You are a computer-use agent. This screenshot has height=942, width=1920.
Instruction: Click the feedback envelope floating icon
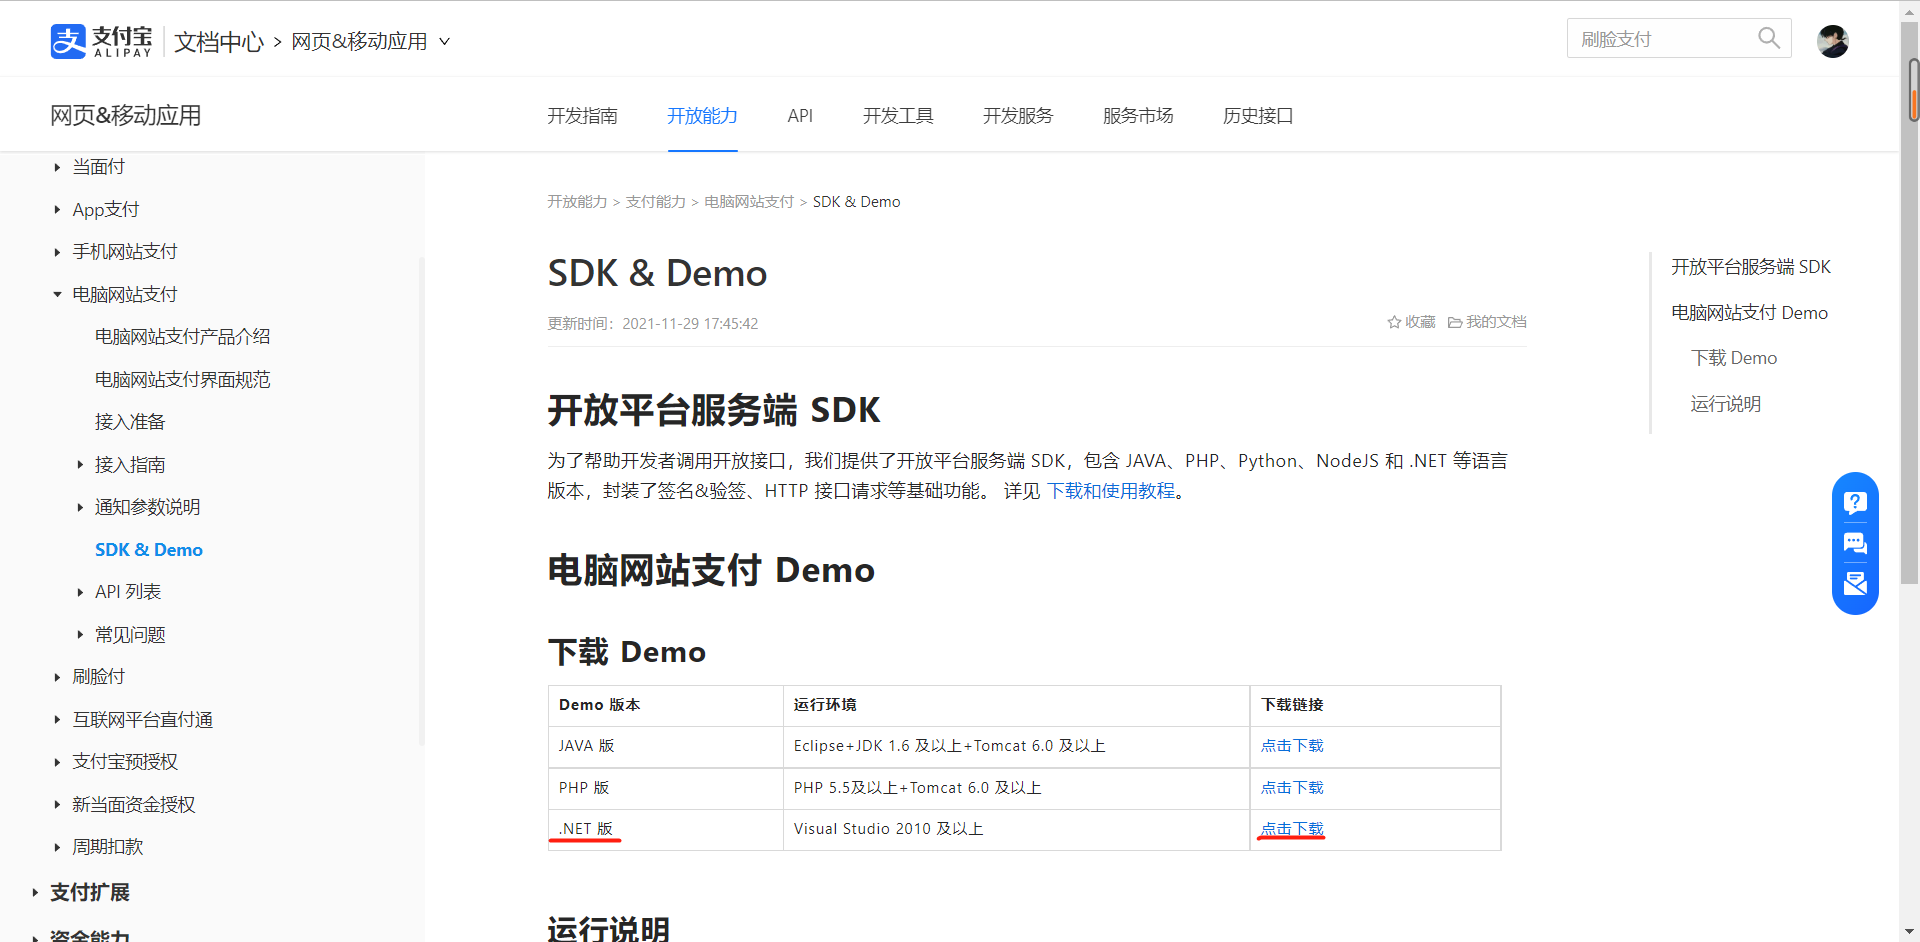coord(1855,584)
